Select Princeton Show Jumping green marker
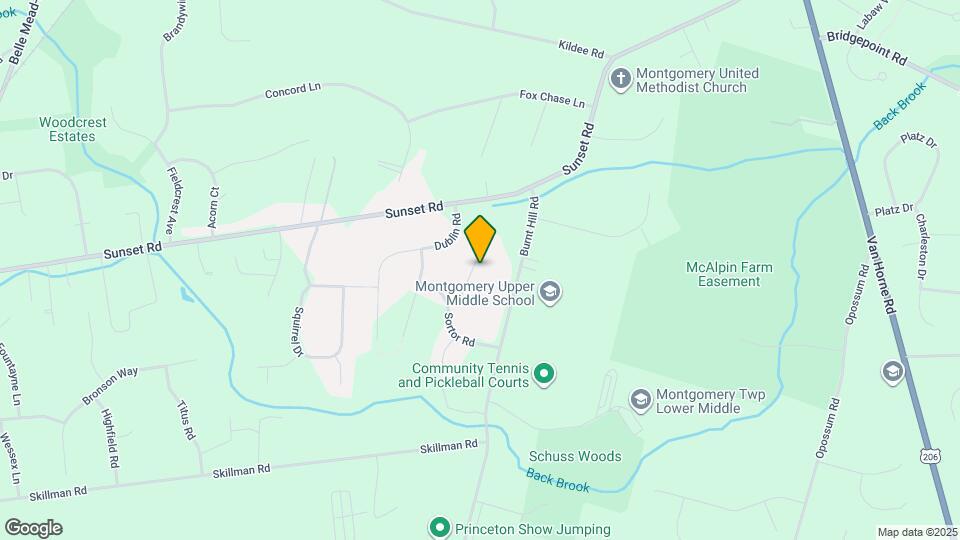The height and width of the screenshot is (540, 960). [x=440, y=527]
